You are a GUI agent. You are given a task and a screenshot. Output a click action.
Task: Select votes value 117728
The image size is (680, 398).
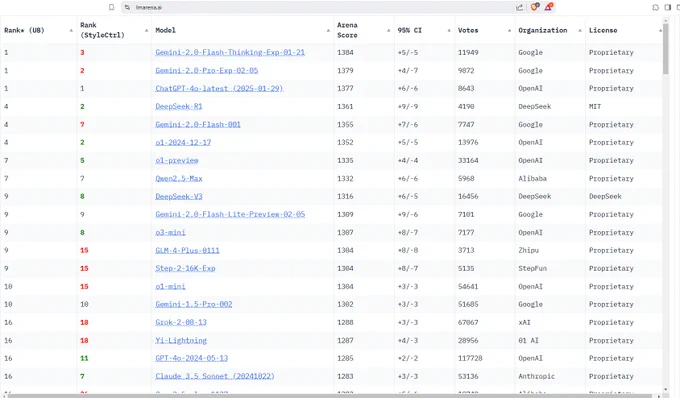[470, 359]
